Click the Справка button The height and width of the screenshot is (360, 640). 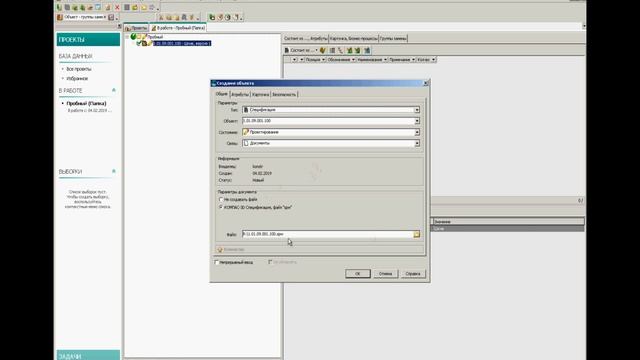pyautogui.click(x=413, y=274)
